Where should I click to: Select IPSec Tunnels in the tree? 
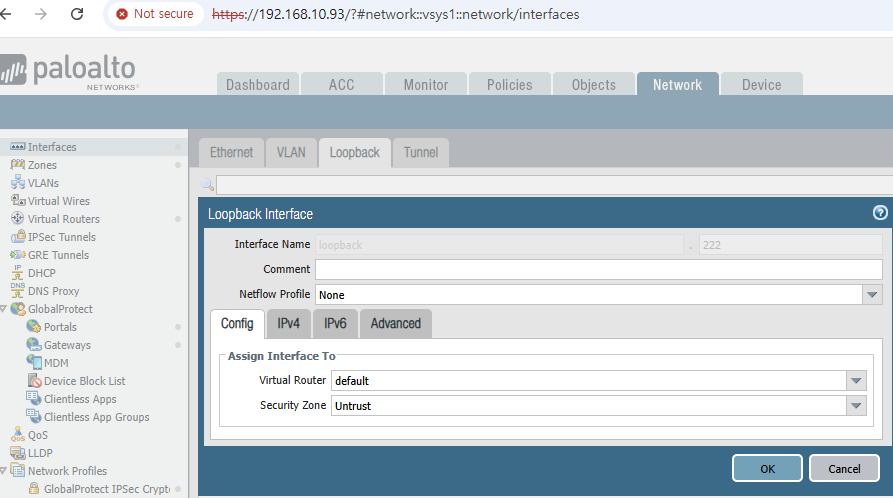pos(62,237)
